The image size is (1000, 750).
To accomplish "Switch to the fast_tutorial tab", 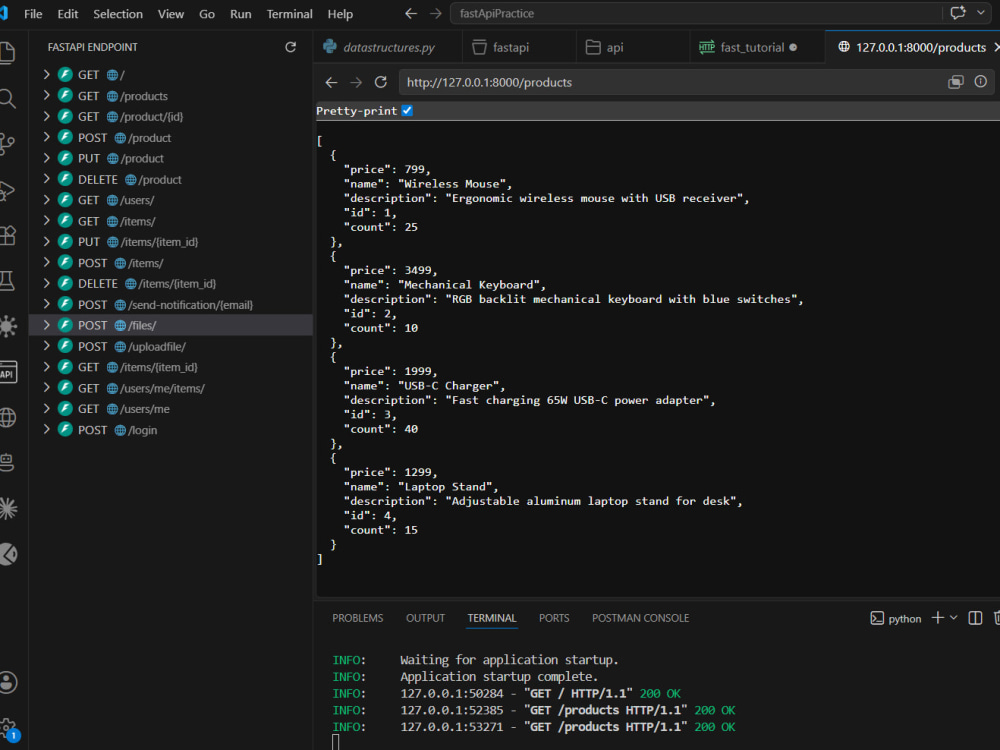I will 756,47.
